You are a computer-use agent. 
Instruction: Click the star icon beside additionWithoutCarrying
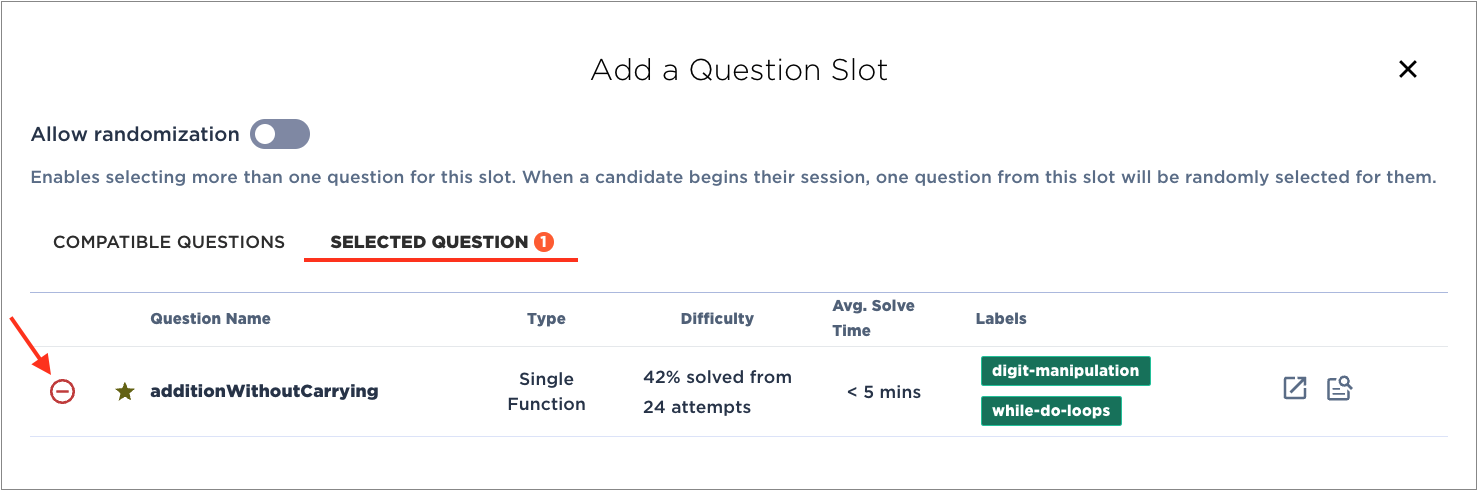click(x=125, y=392)
